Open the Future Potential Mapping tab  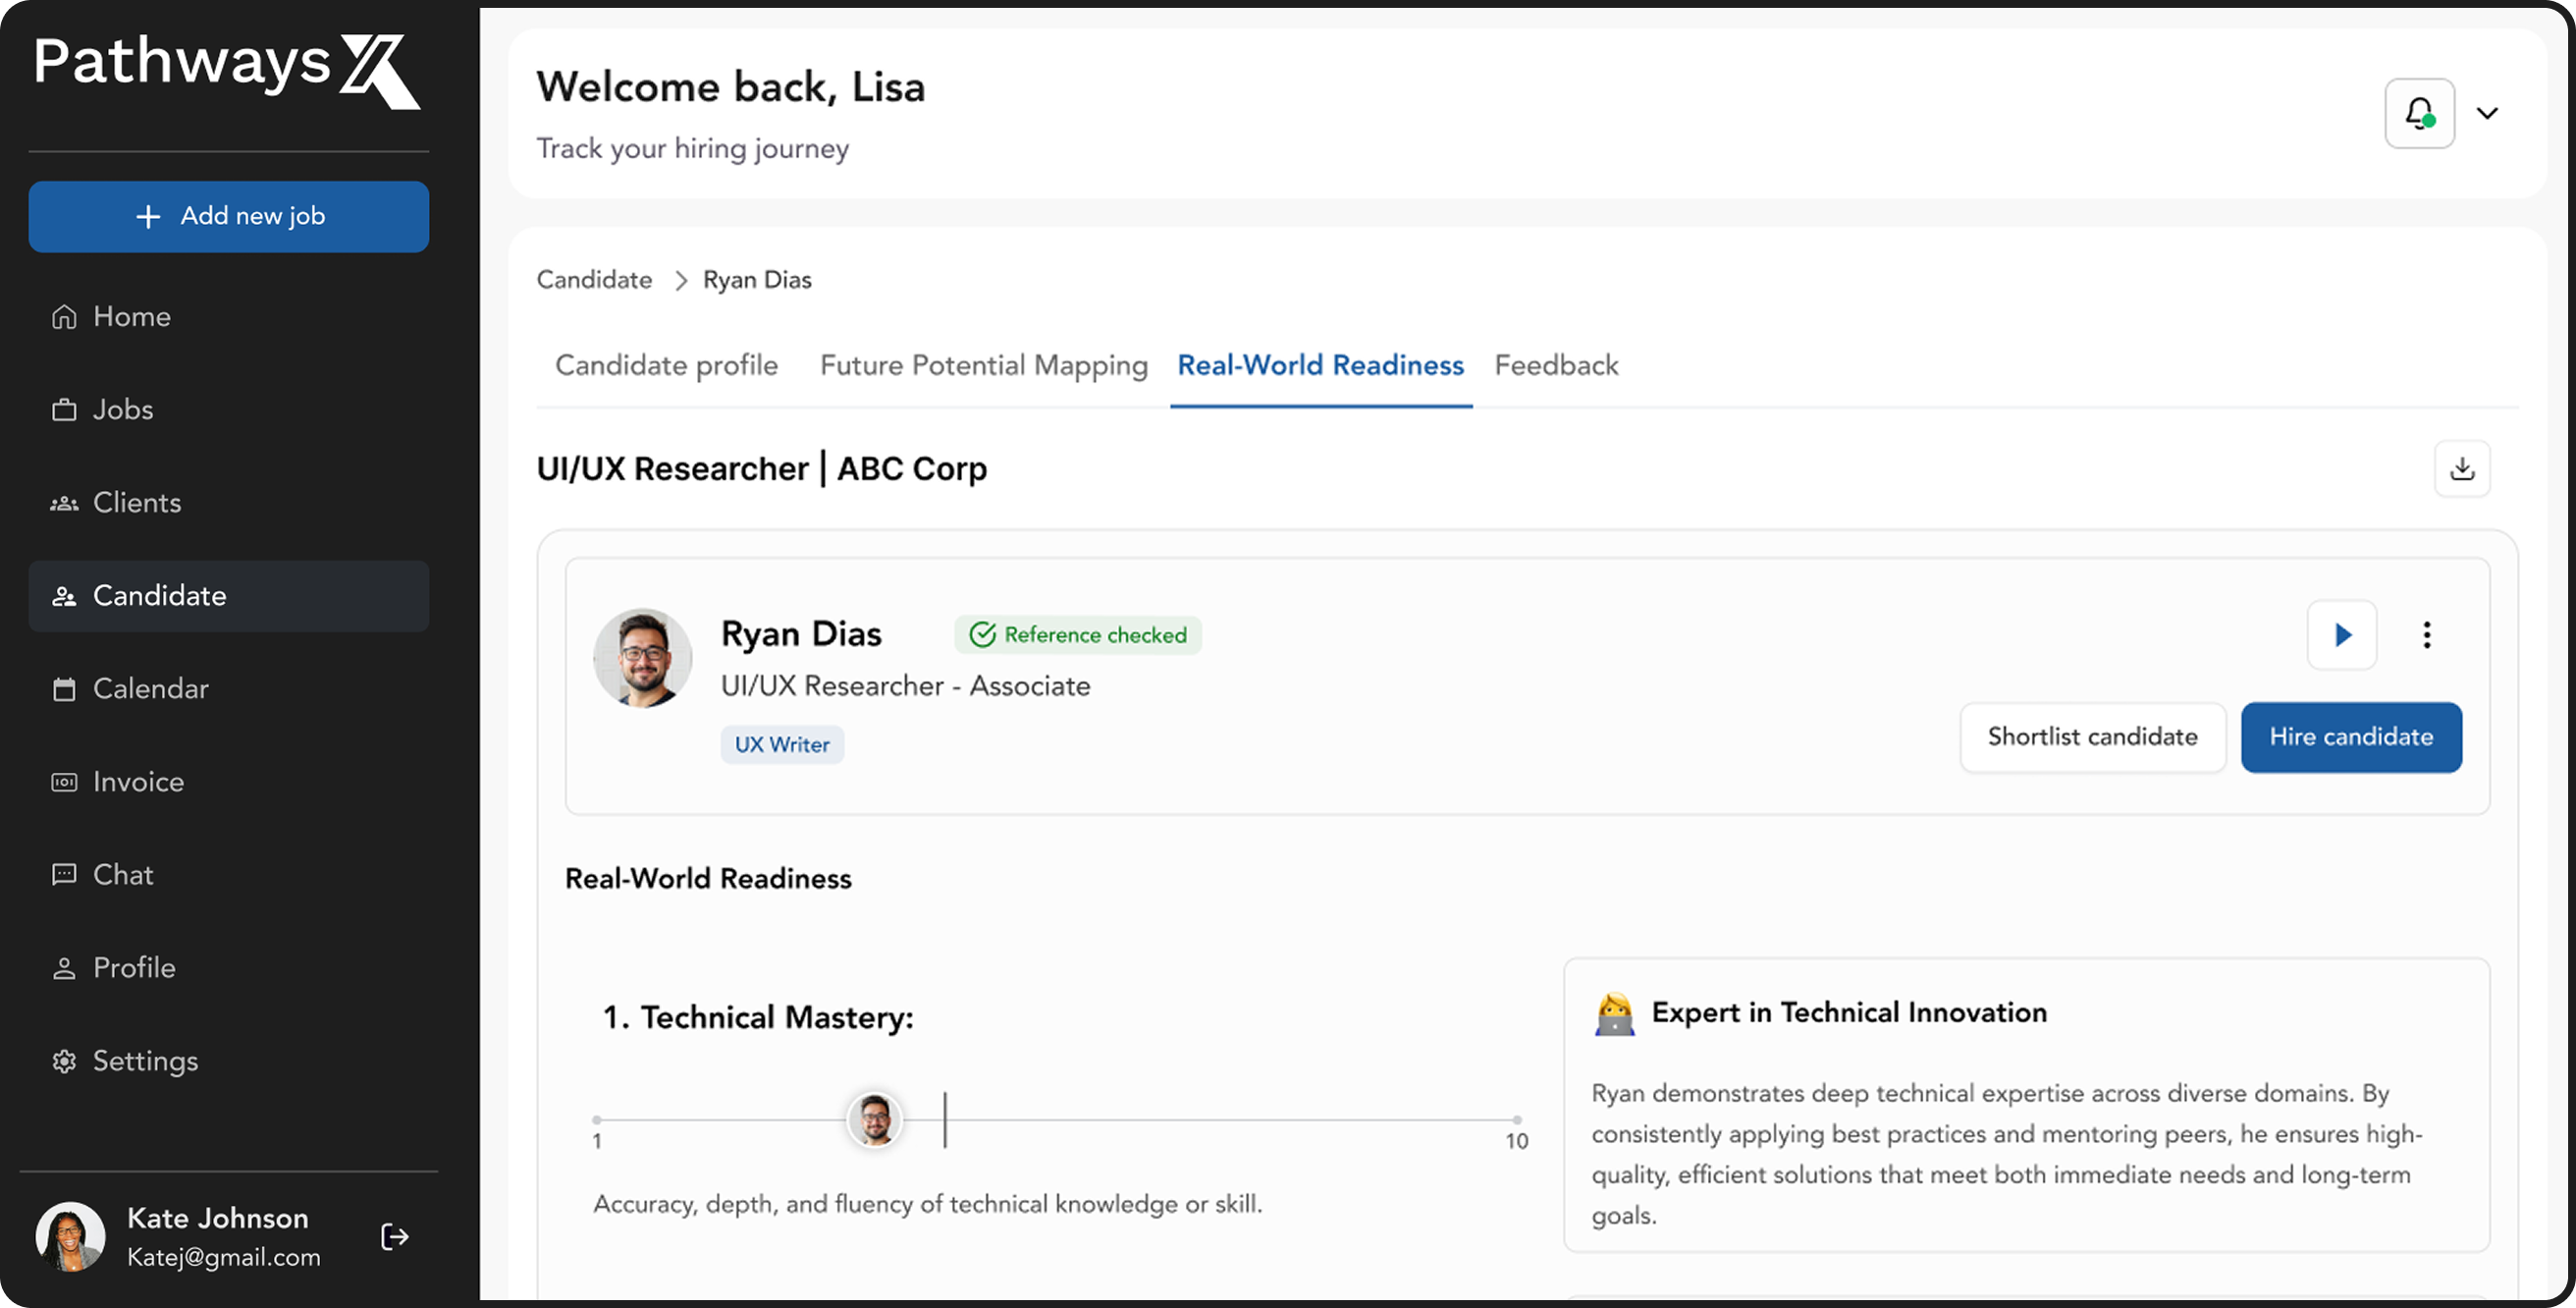[x=984, y=366]
